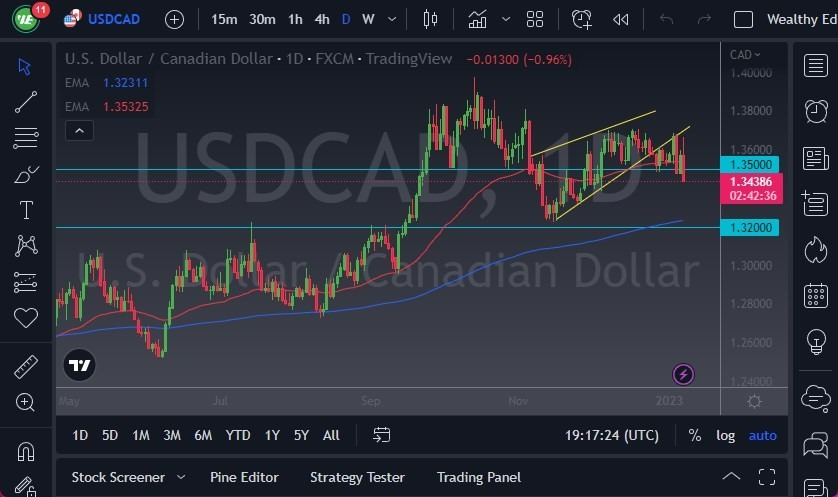The image size is (838, 497).
Task: Open the Indicators menu
Action: click(x=477, y=20)
